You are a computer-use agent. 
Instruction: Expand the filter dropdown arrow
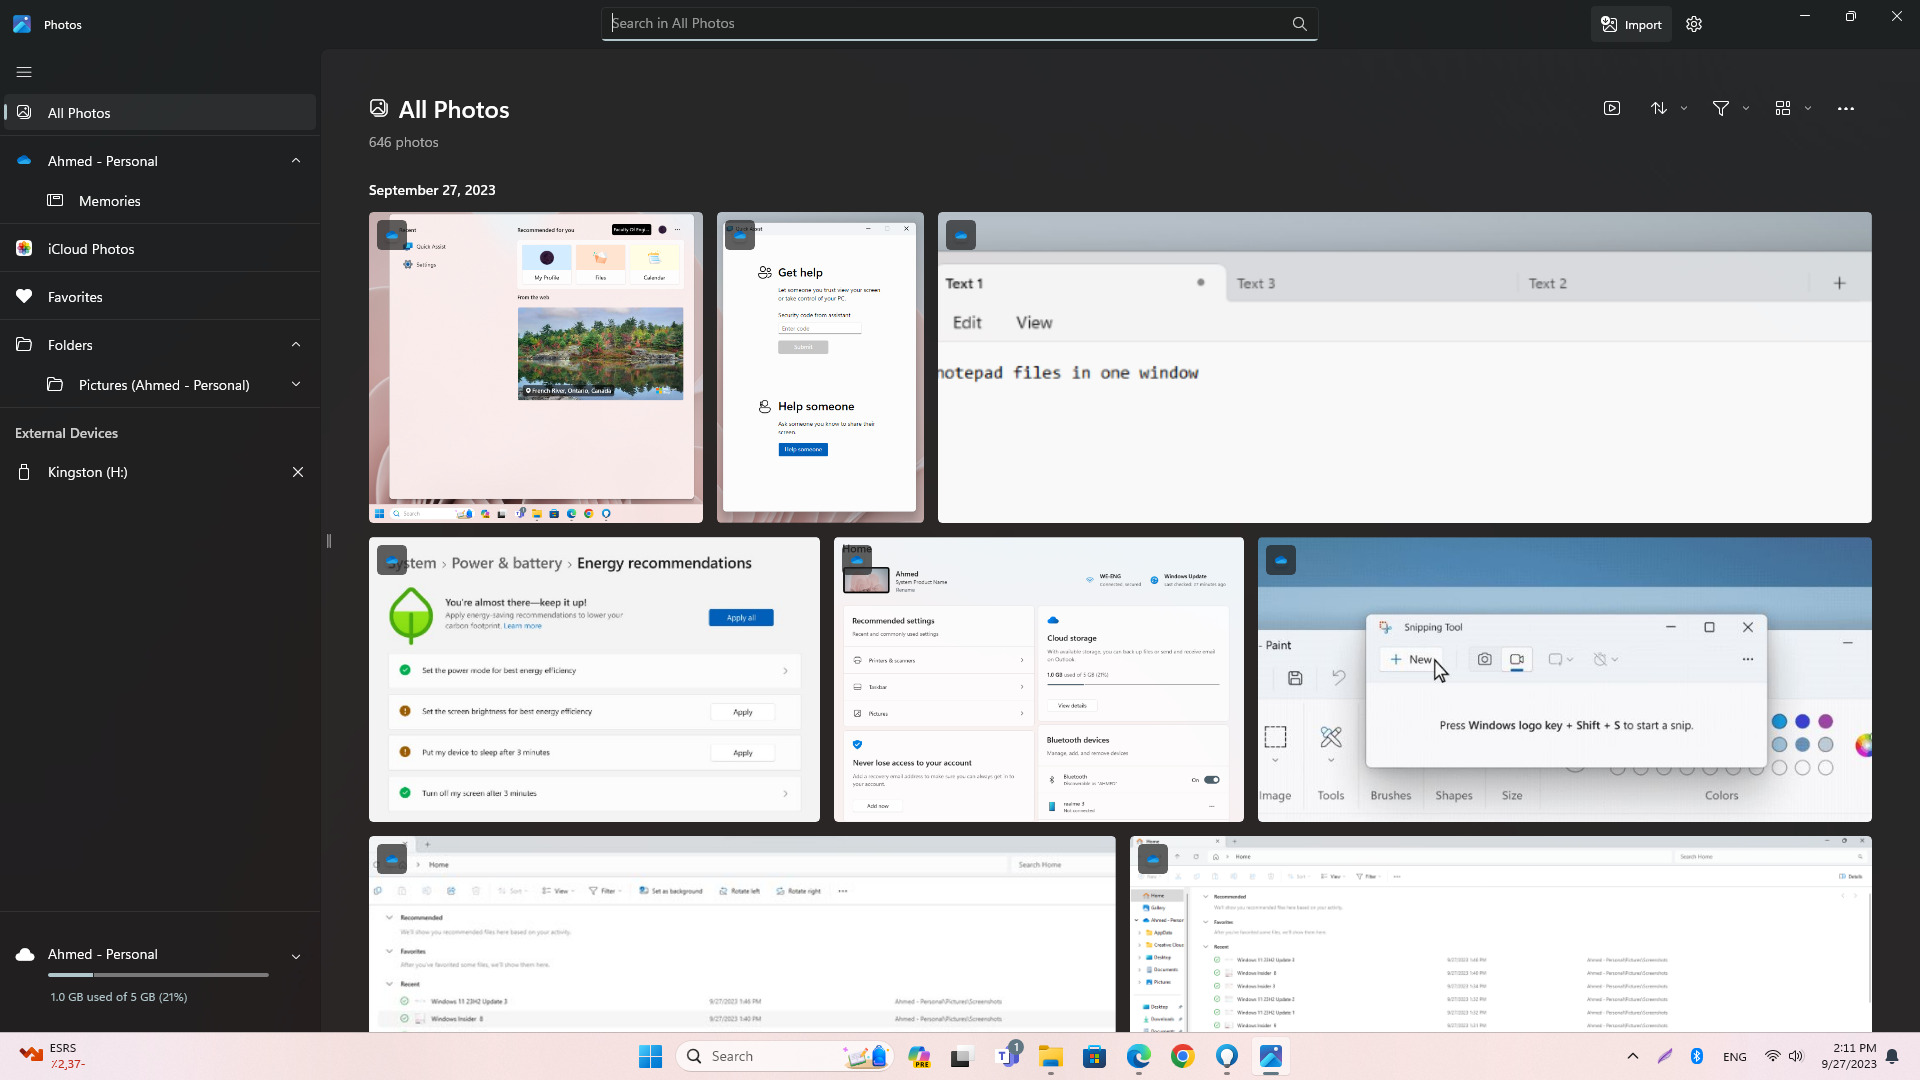point(1746,108)
